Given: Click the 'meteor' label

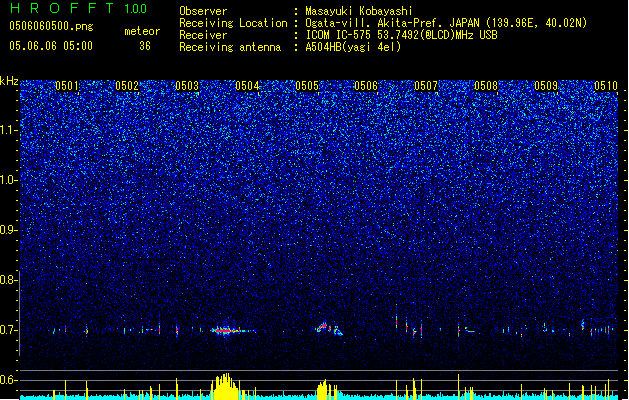Looking at the screenshot, I should coord(142,31).
